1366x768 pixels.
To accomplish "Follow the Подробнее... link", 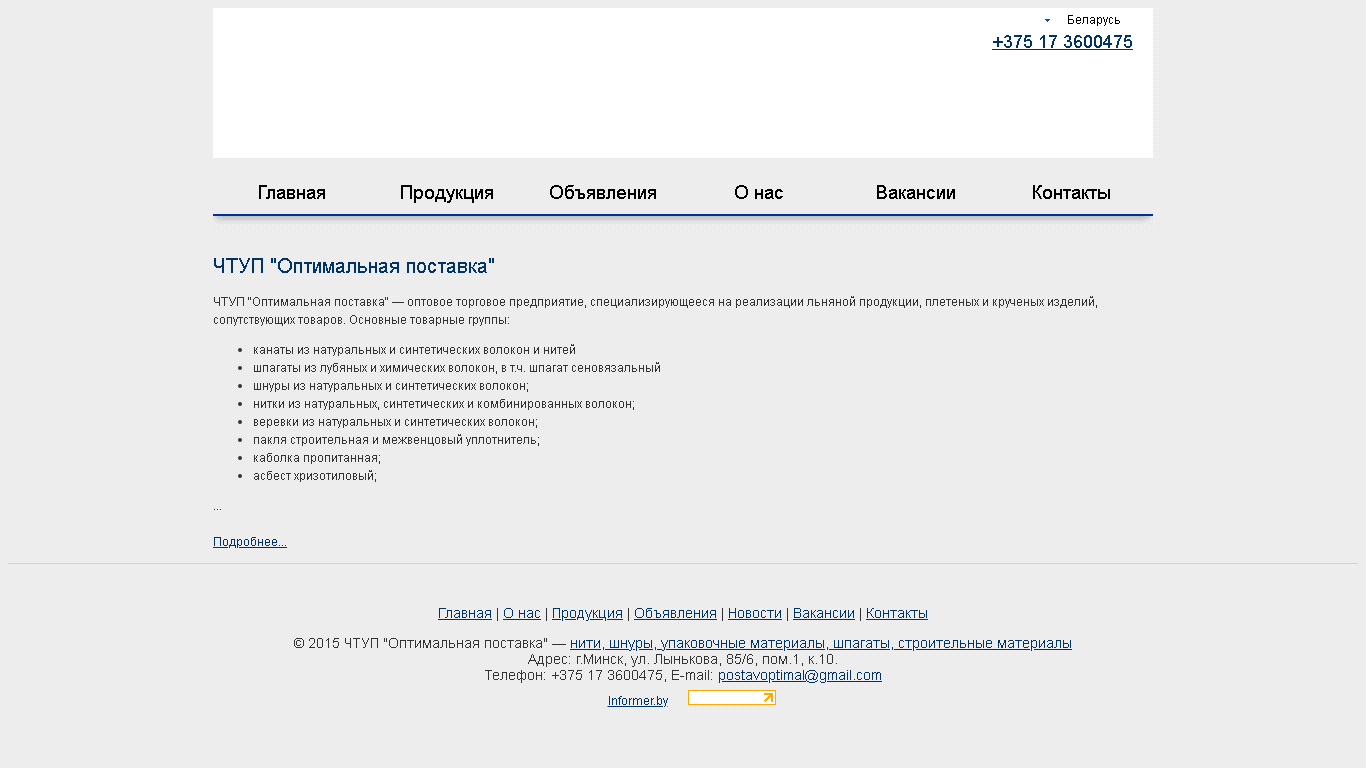I will 250,542.
